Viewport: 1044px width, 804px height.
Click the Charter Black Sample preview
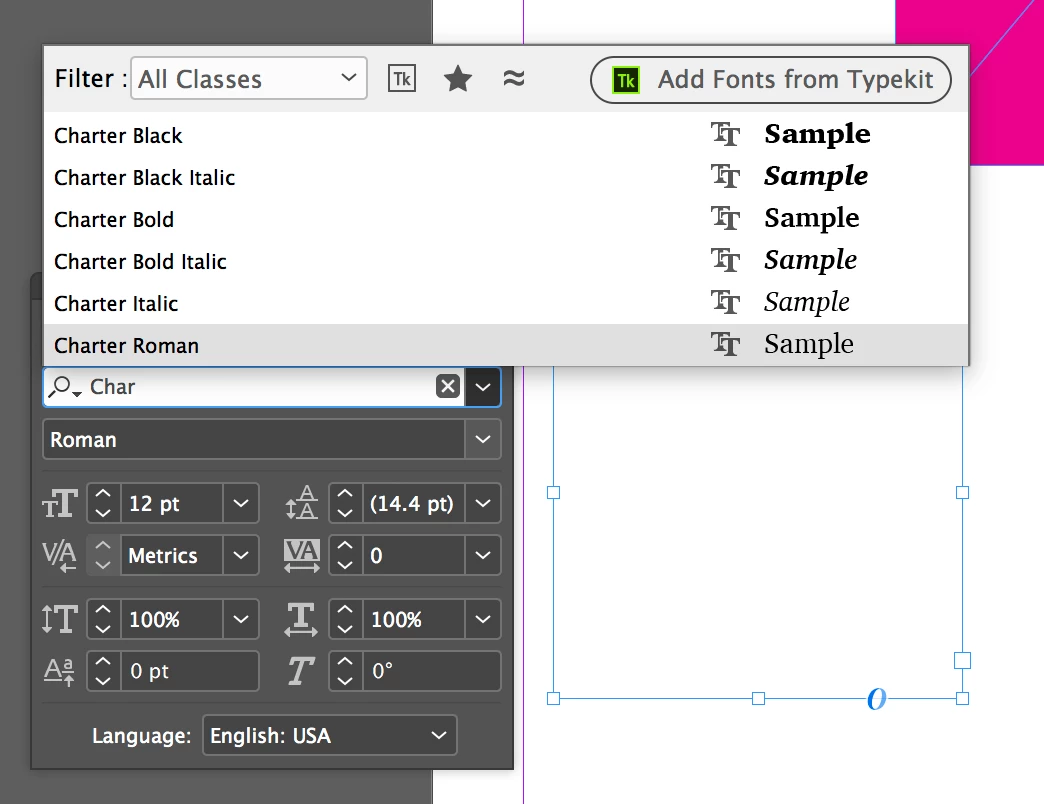point(817,134)
